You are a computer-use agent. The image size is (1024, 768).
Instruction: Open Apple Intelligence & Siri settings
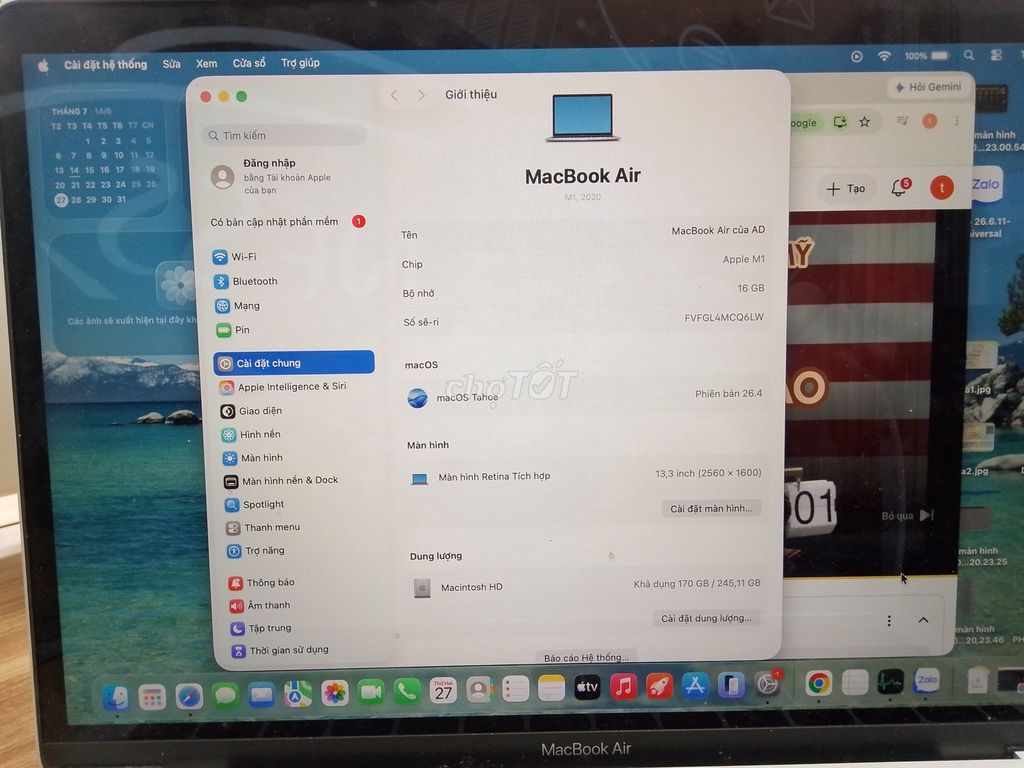[283, 387]
